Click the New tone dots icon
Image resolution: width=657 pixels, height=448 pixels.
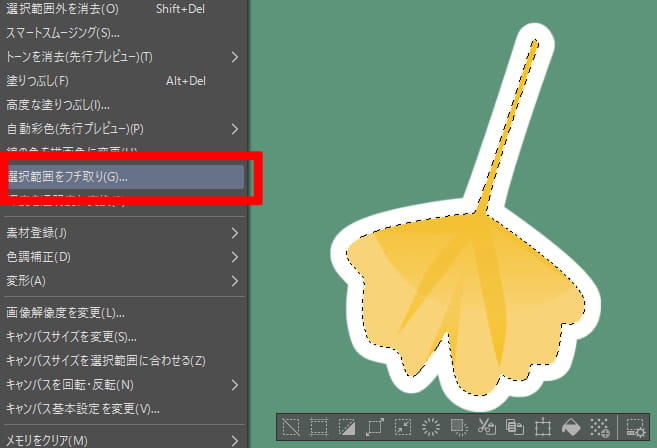tap(599, 427)
